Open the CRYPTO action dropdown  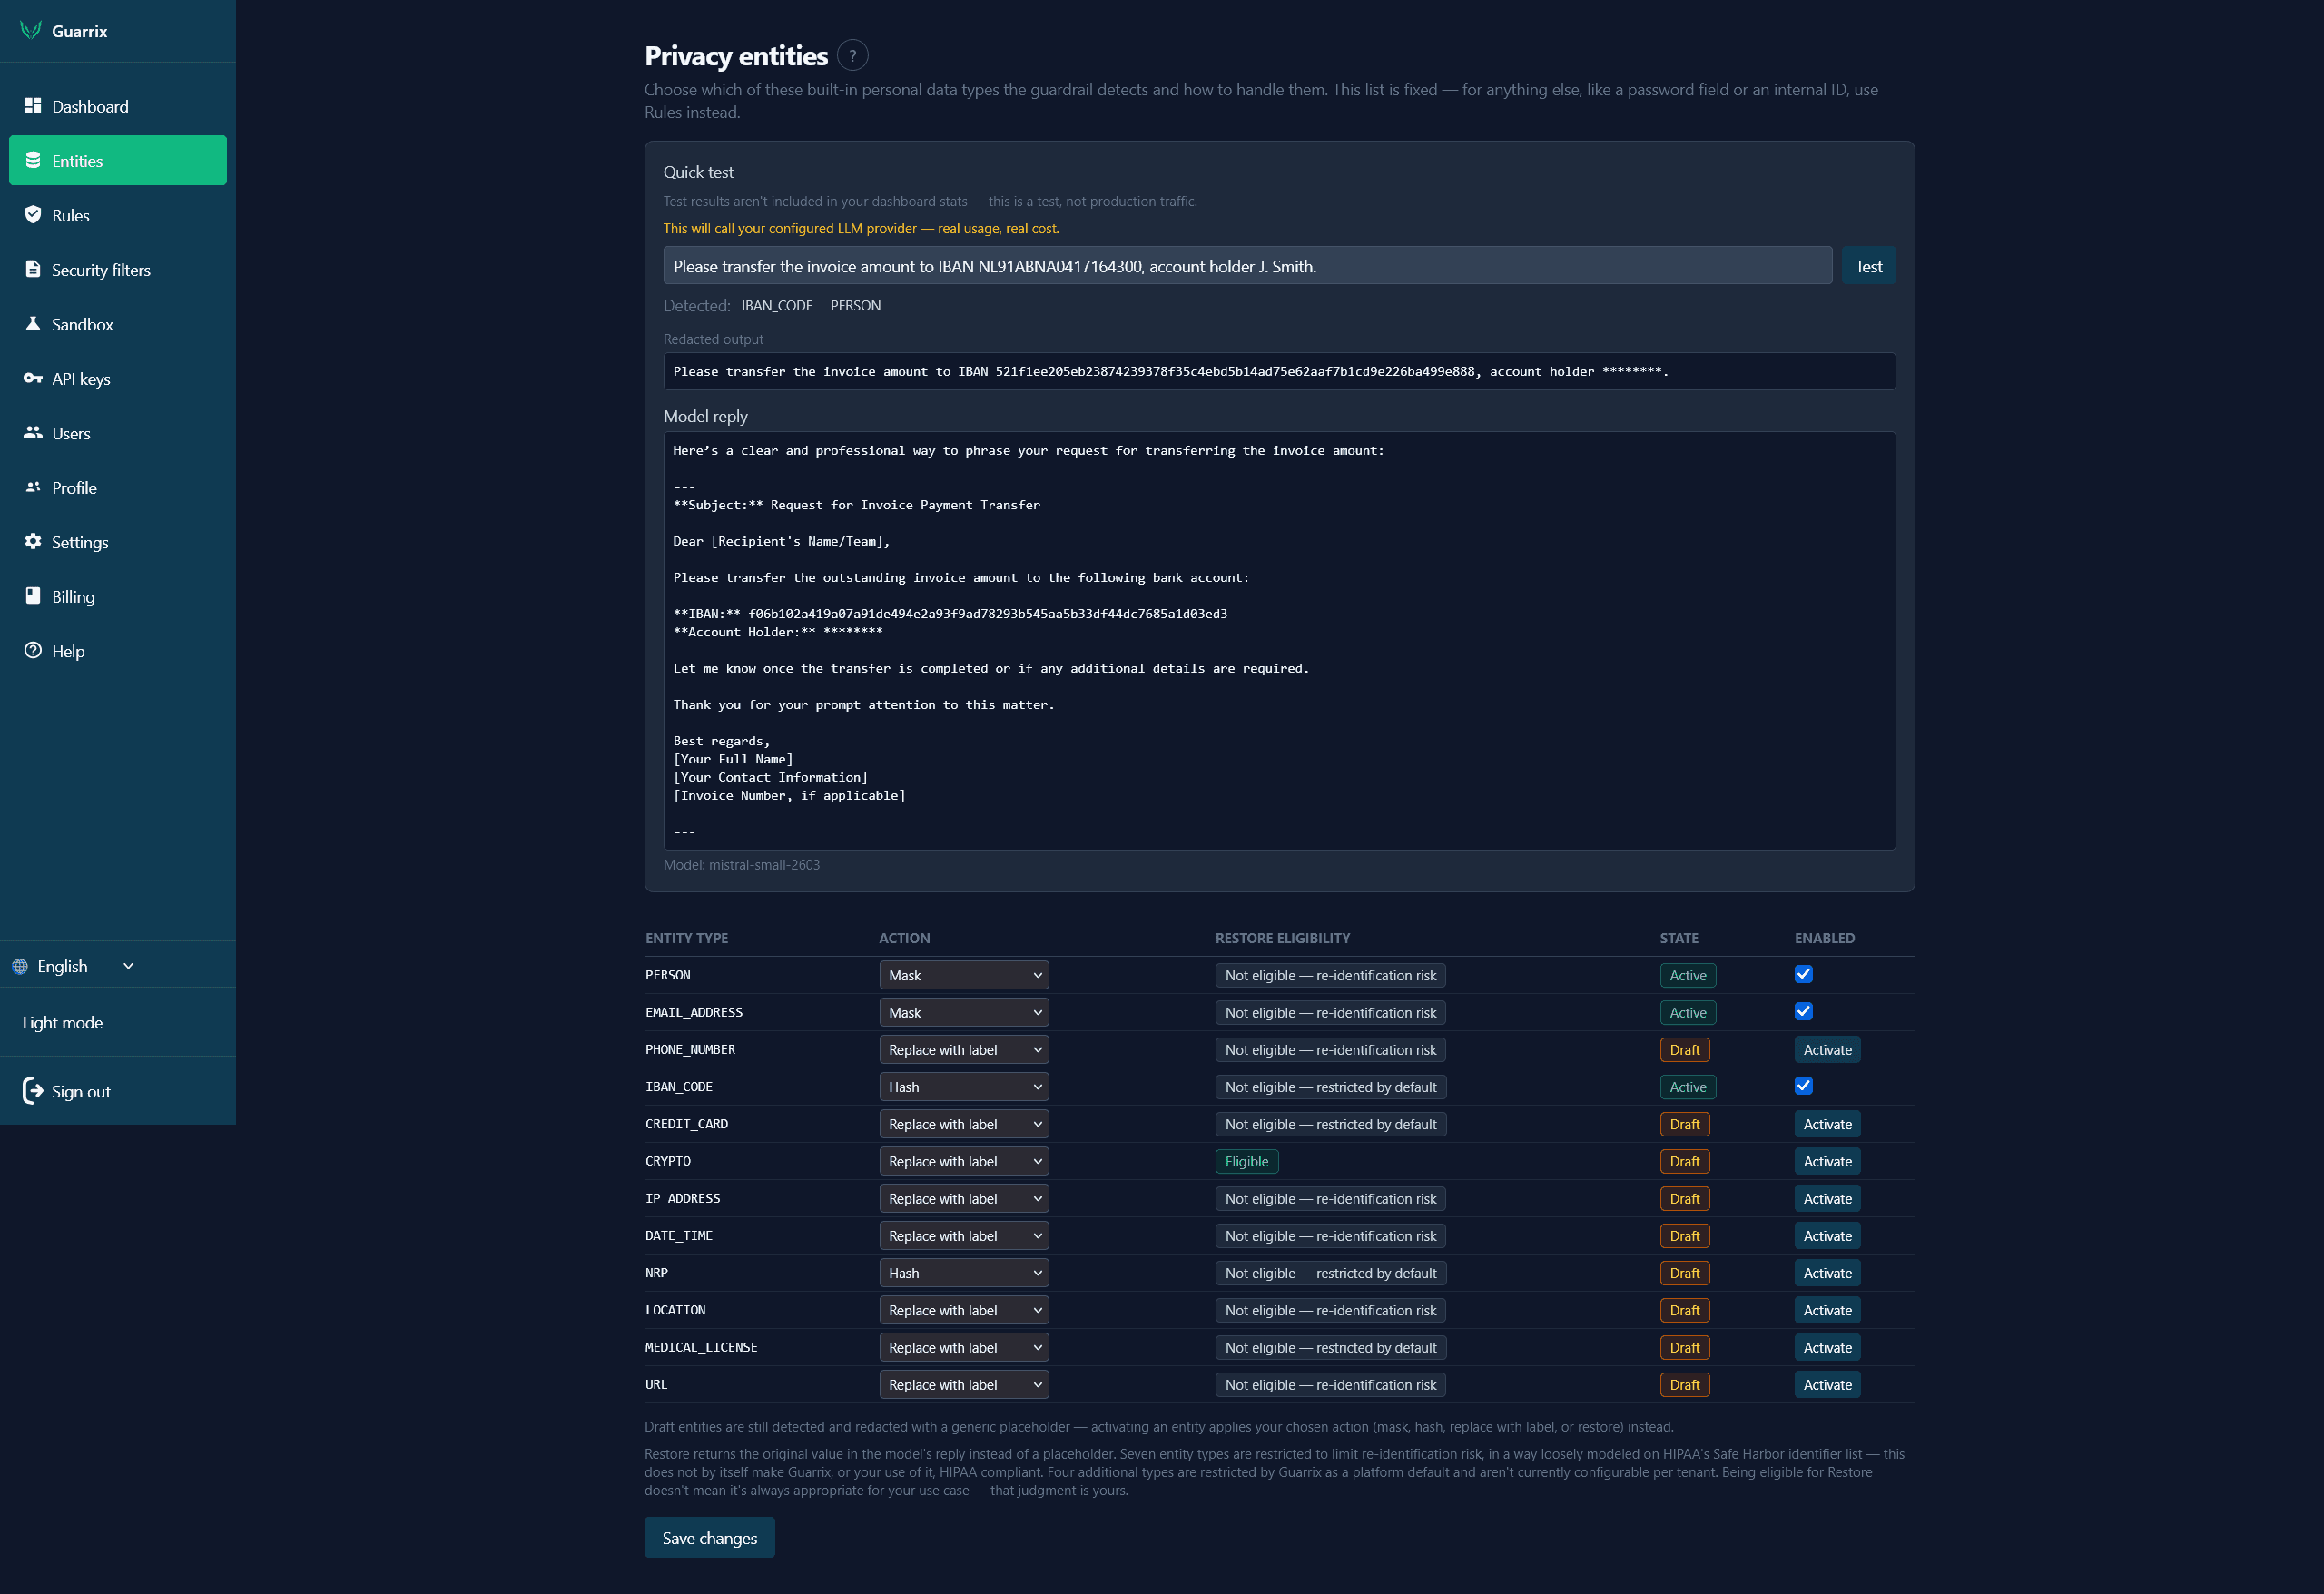coord(964,1161)
